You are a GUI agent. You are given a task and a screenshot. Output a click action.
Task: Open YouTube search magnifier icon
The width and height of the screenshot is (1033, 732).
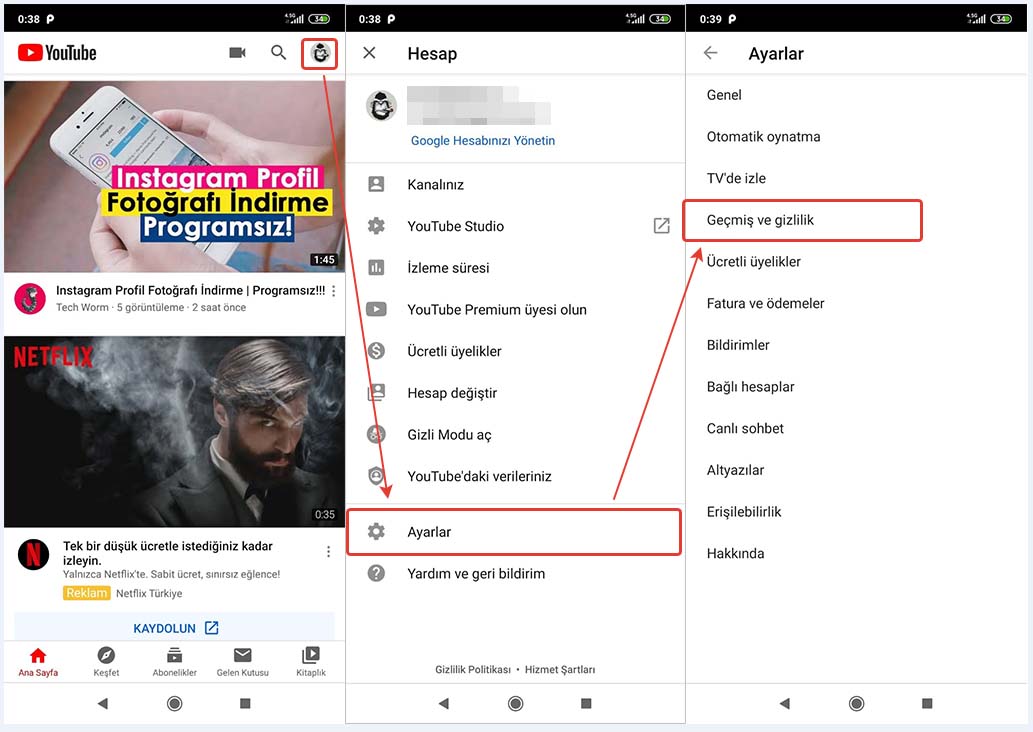point(279,53)
